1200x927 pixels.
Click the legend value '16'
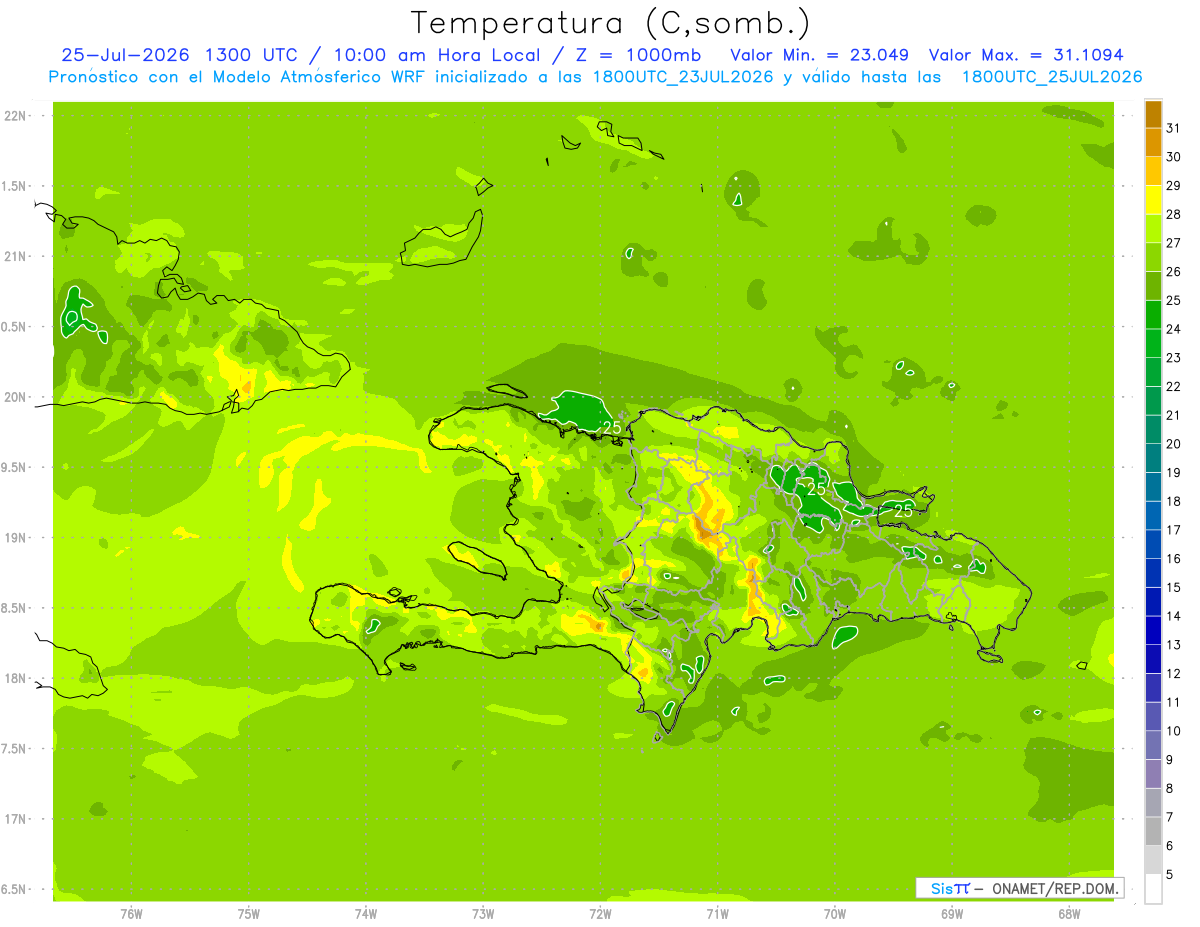(1174, 559)
